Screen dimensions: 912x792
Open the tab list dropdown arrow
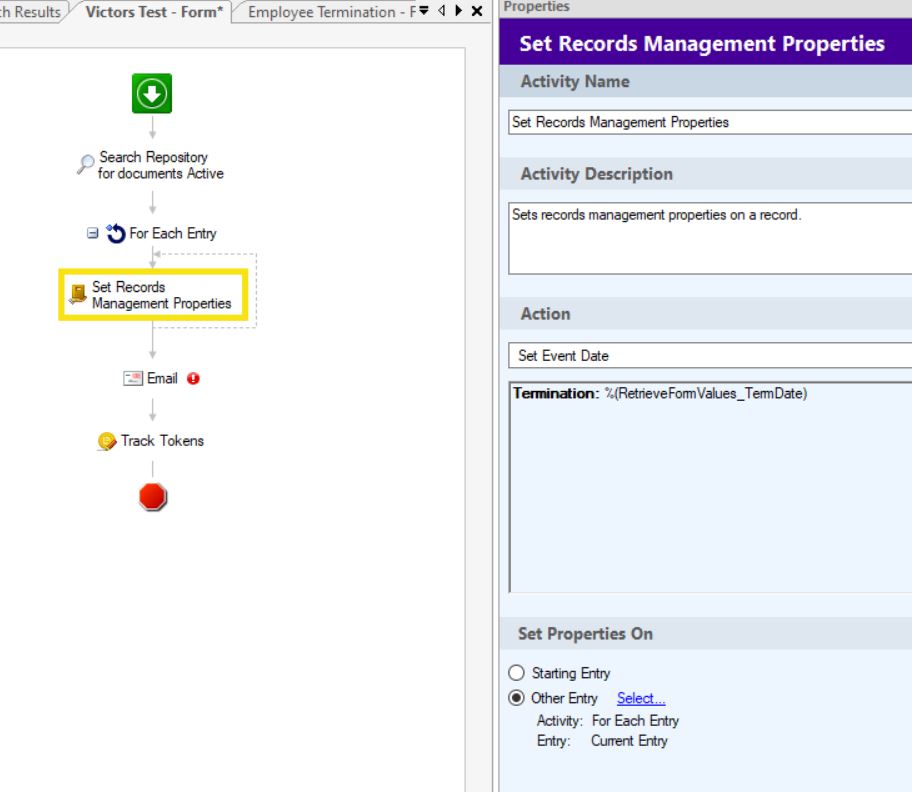point(423,11)
